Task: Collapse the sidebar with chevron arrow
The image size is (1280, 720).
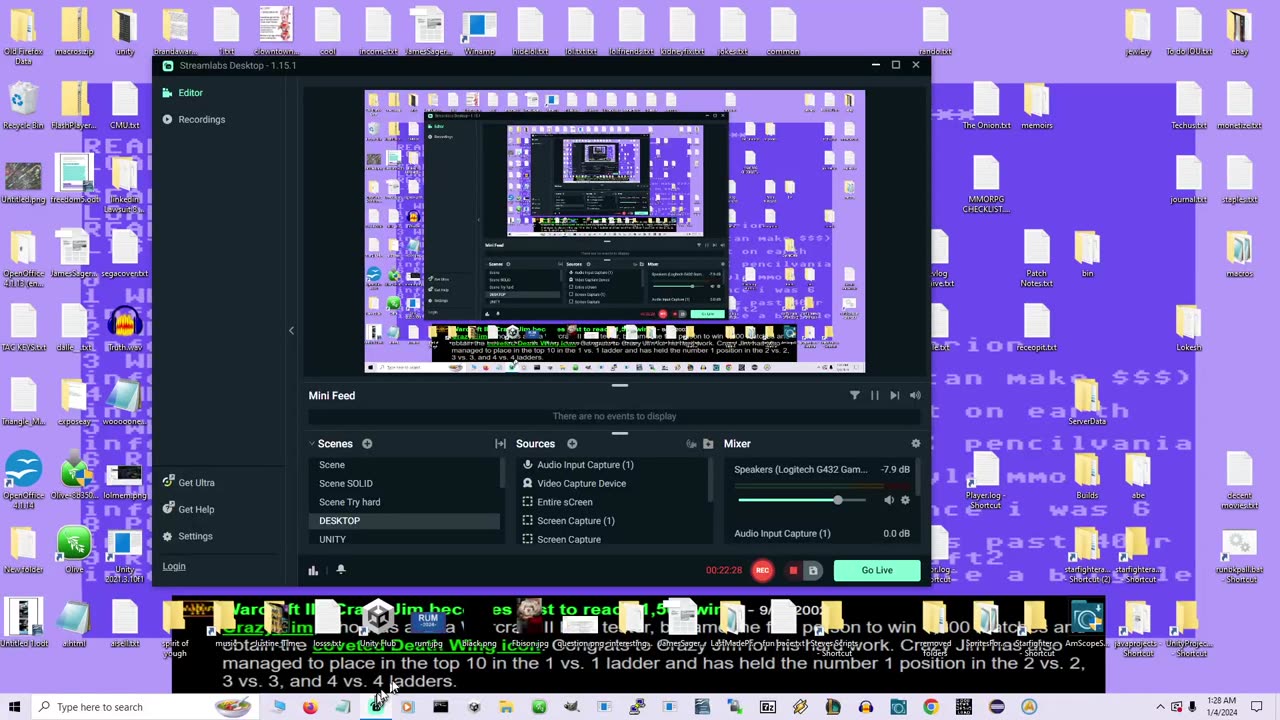Action: (x=291, y=330)
